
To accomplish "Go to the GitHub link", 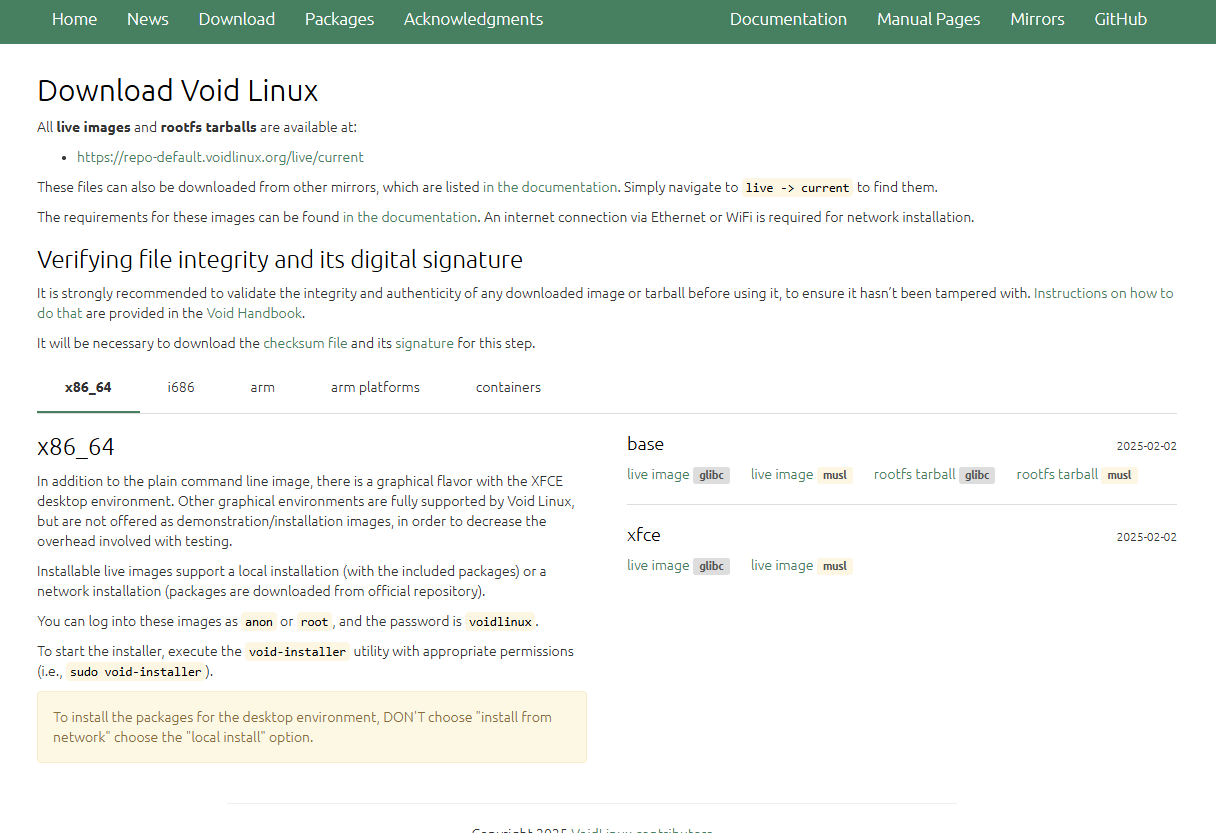I will 1120,19.
